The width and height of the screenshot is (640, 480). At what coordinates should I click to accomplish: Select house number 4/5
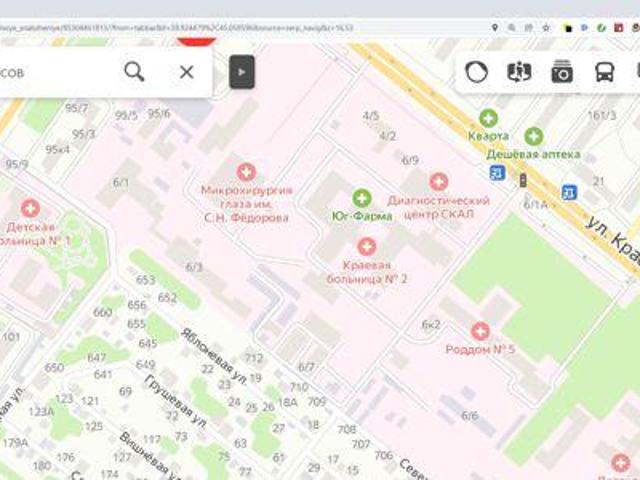371,116
